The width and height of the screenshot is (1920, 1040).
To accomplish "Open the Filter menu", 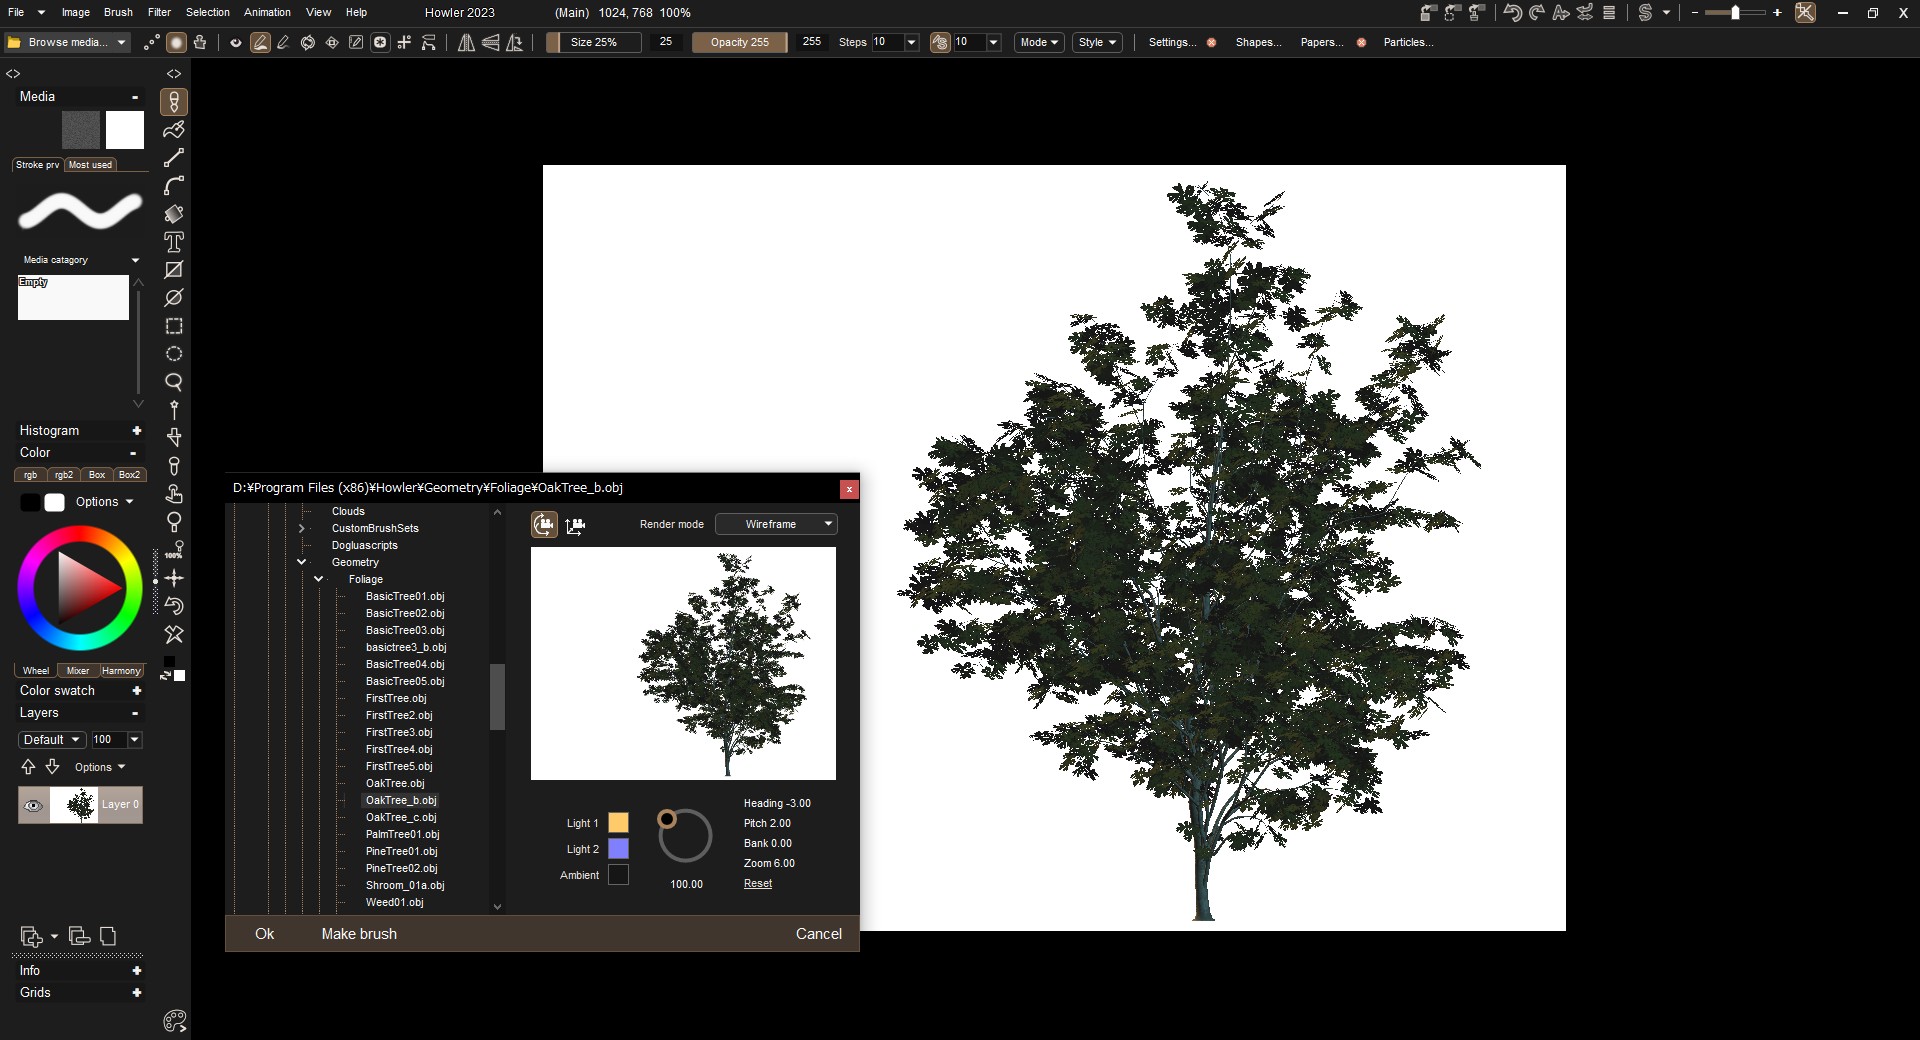I will tap(159, 12).
